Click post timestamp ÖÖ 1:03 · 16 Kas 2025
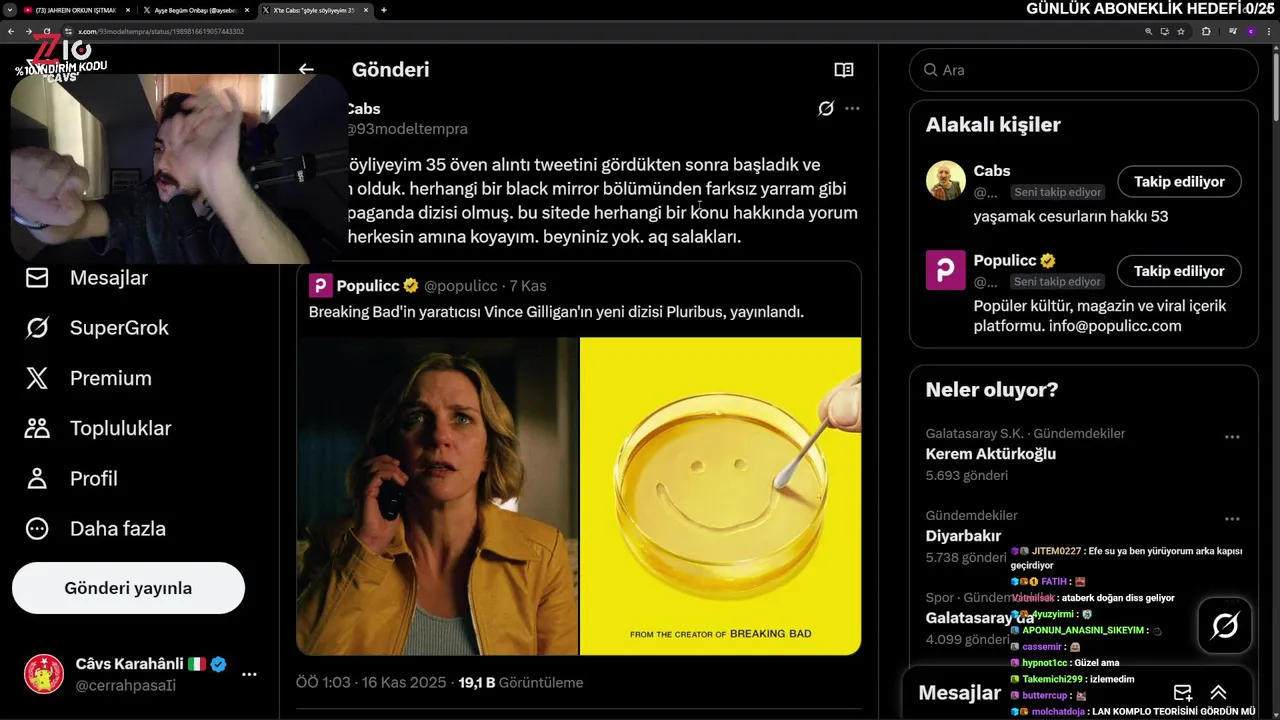The height and width of the screenshot is (720, 1280). (370, 683)
